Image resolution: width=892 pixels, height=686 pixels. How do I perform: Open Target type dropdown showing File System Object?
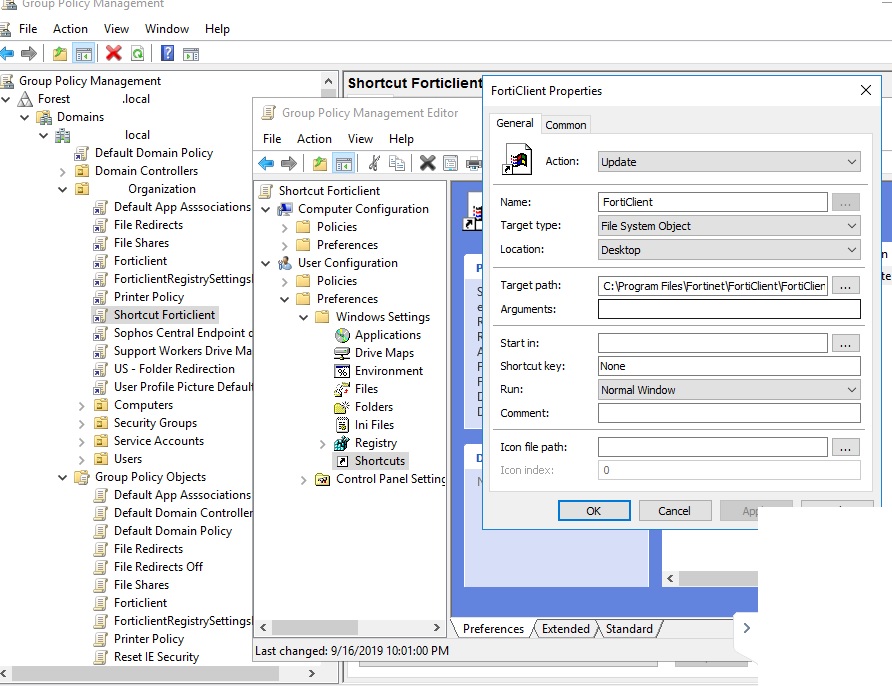729,226
